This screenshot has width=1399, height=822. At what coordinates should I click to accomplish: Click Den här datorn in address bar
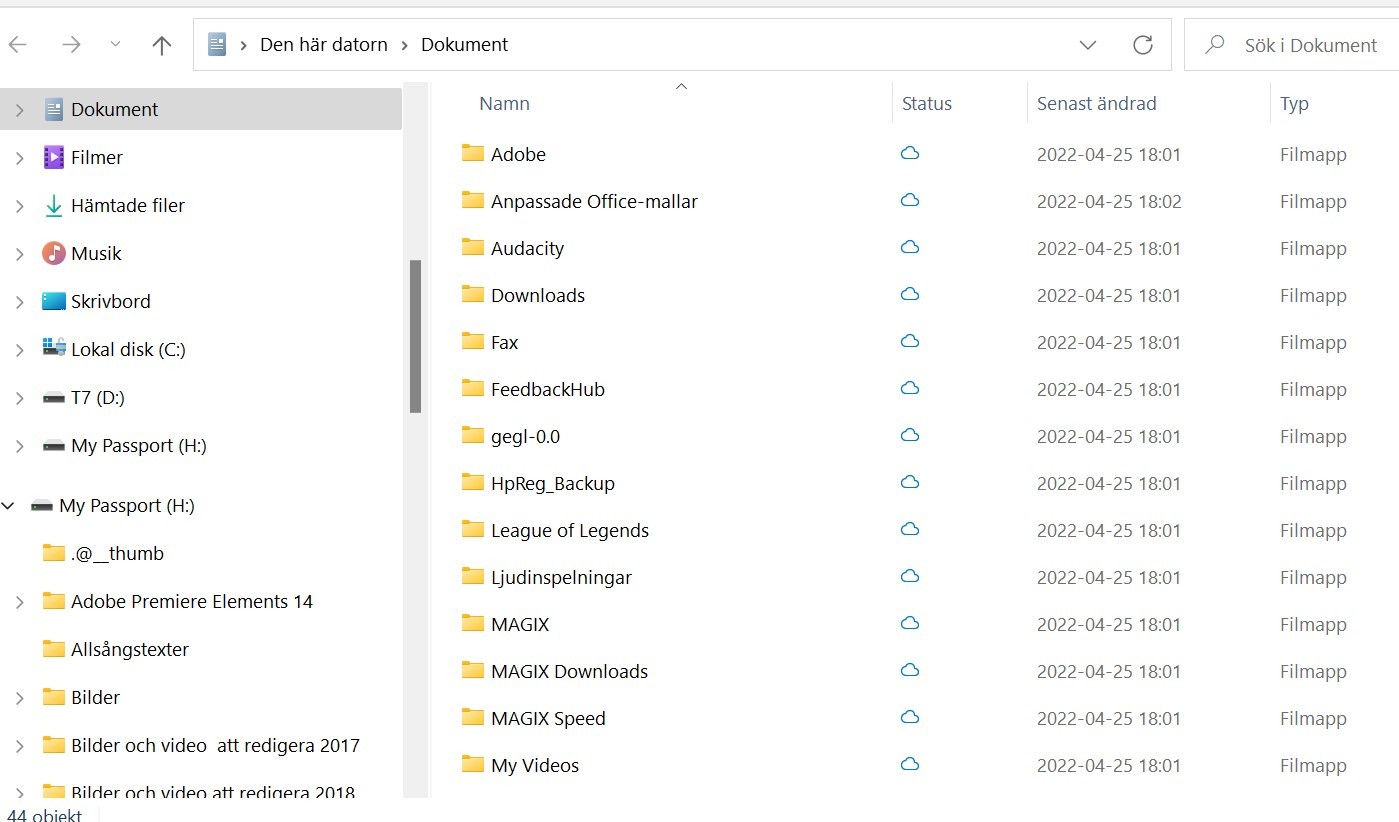[324, 45]
